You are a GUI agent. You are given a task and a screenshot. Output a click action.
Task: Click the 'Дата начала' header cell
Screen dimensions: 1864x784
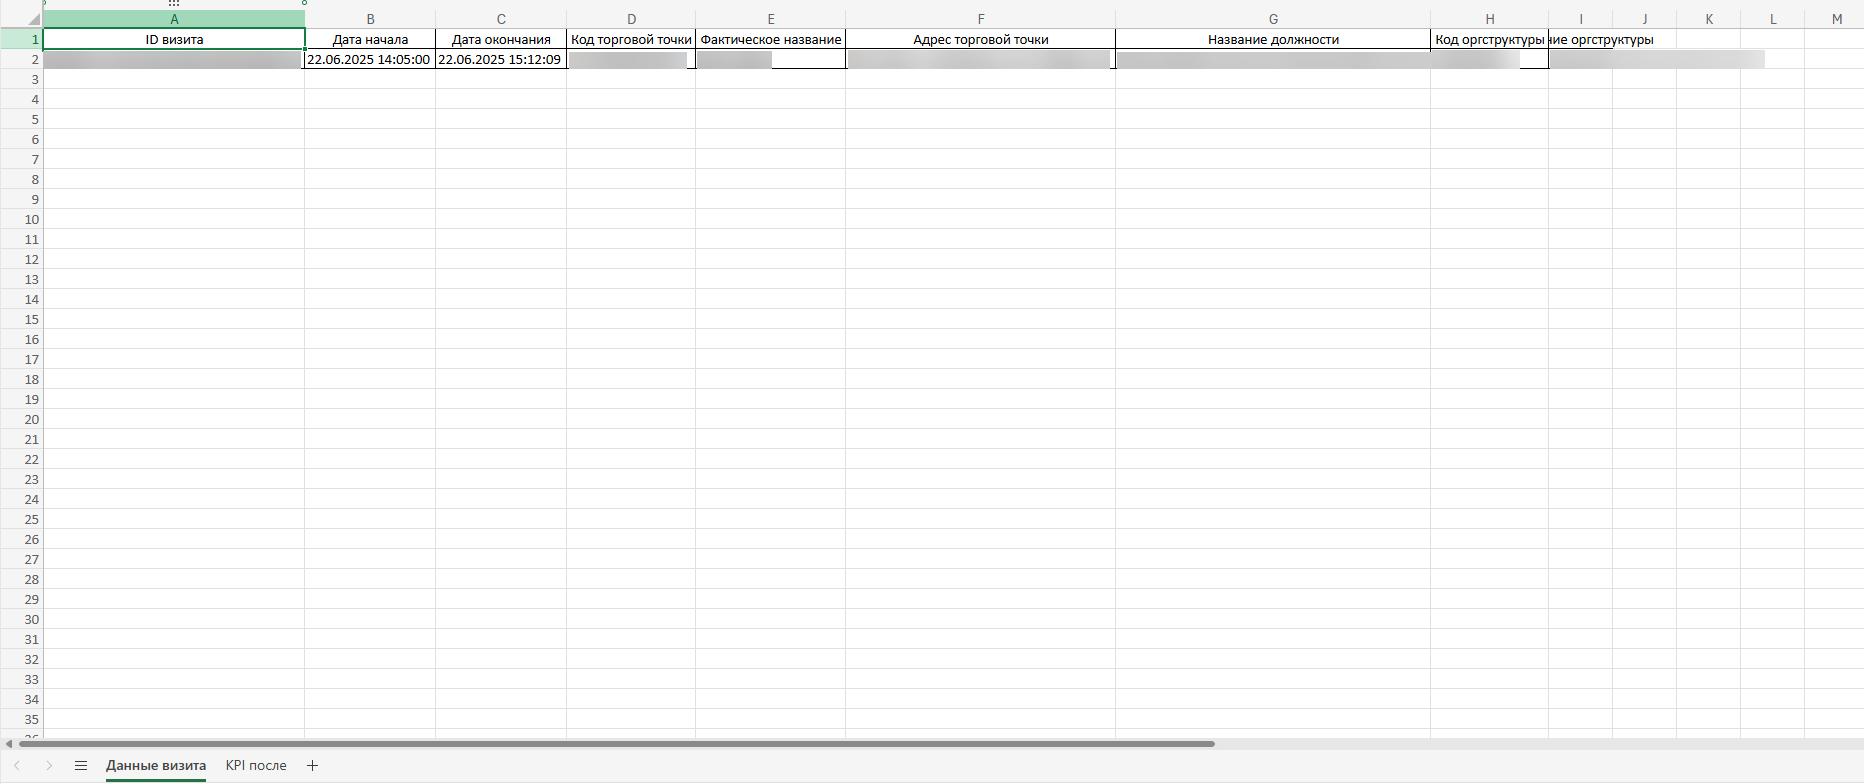pos(370,39)
